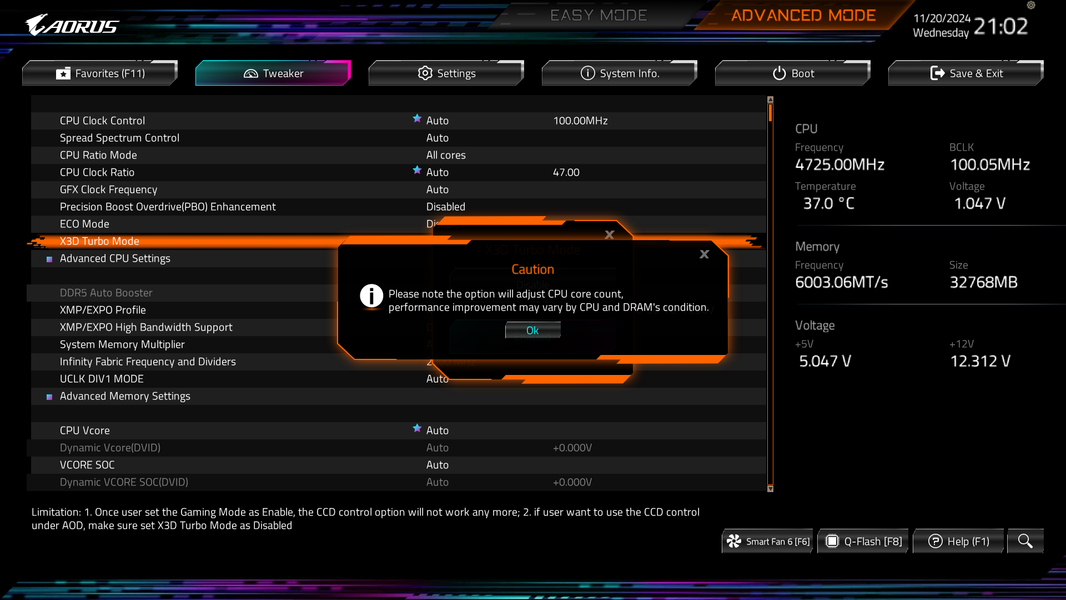Screen dimensions: 1066x600
Task: Switch to Easy Mode
Action: click(598, 15)
